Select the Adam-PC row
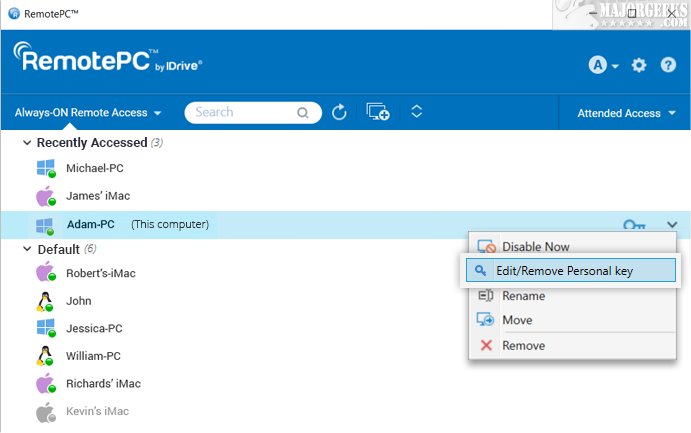The width and height of the screenshot is (691, 433). click(346, 225)
